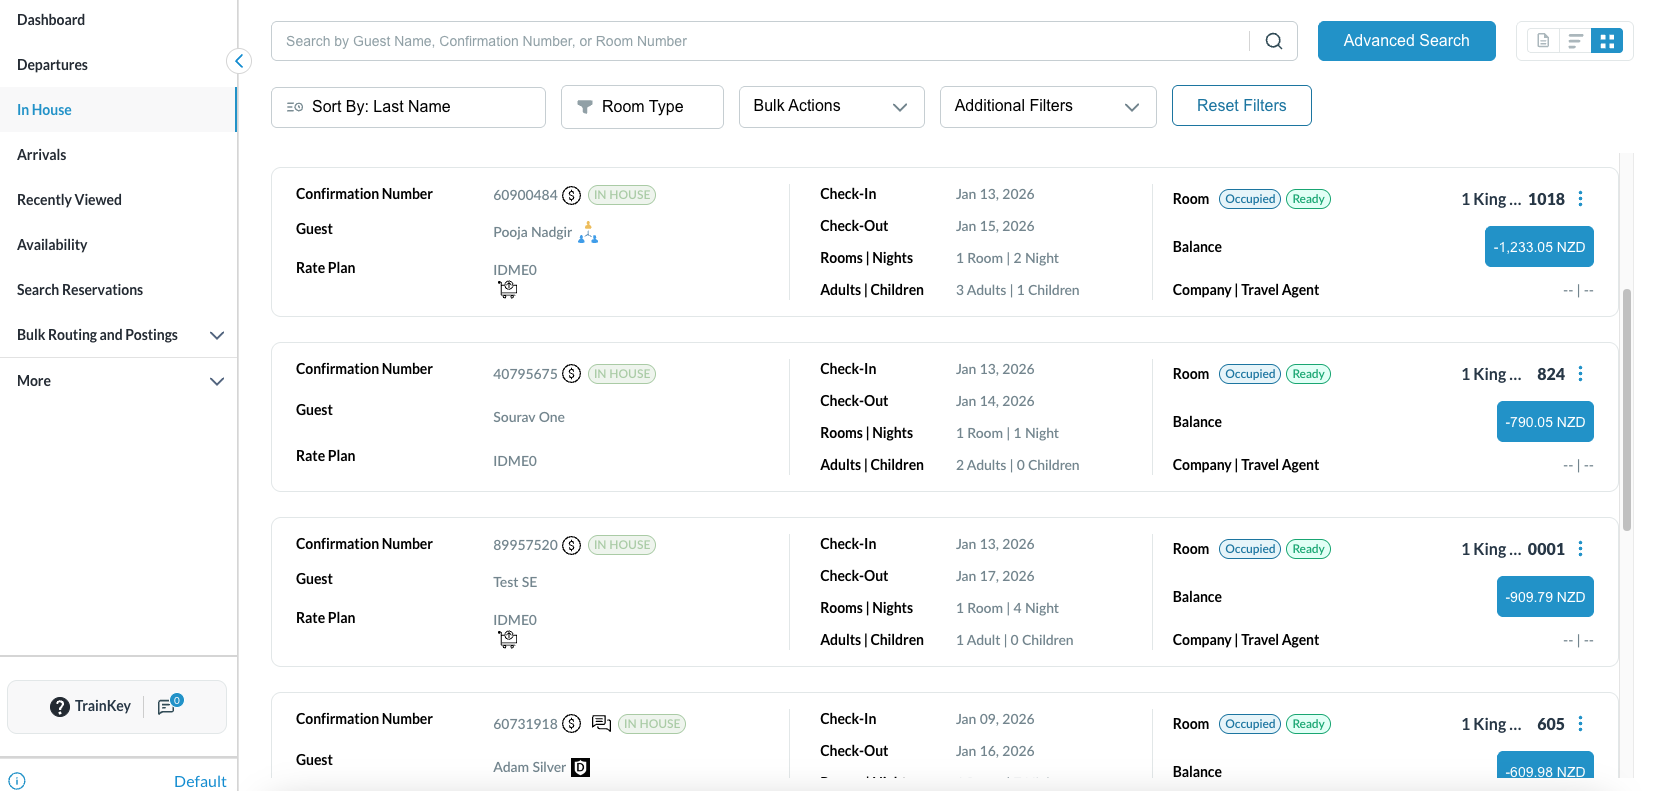
Task: Click dollar icon beside confirmation 40795675
Action: (x=571, y=374)
